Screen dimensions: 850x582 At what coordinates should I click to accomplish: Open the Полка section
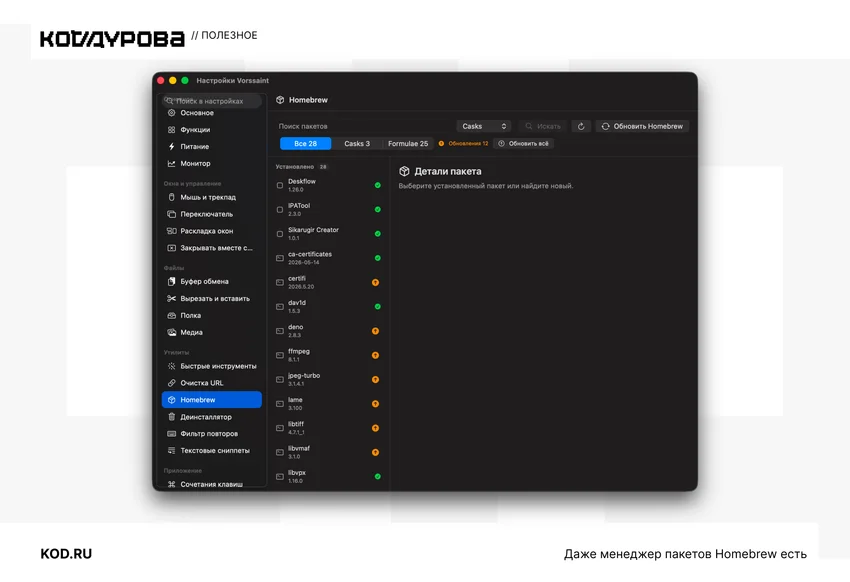tap(211, 315)
